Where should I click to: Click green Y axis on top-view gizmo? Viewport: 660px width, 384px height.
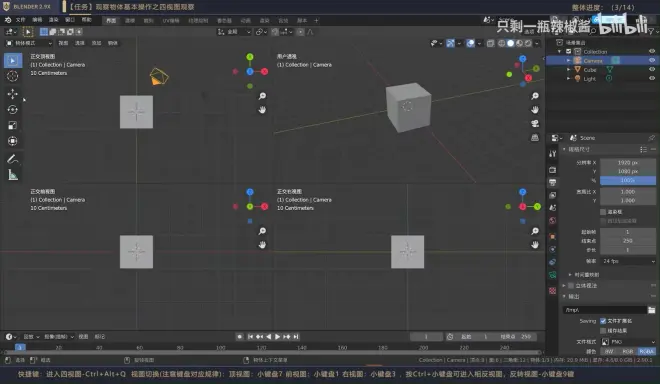pos(250,57)
